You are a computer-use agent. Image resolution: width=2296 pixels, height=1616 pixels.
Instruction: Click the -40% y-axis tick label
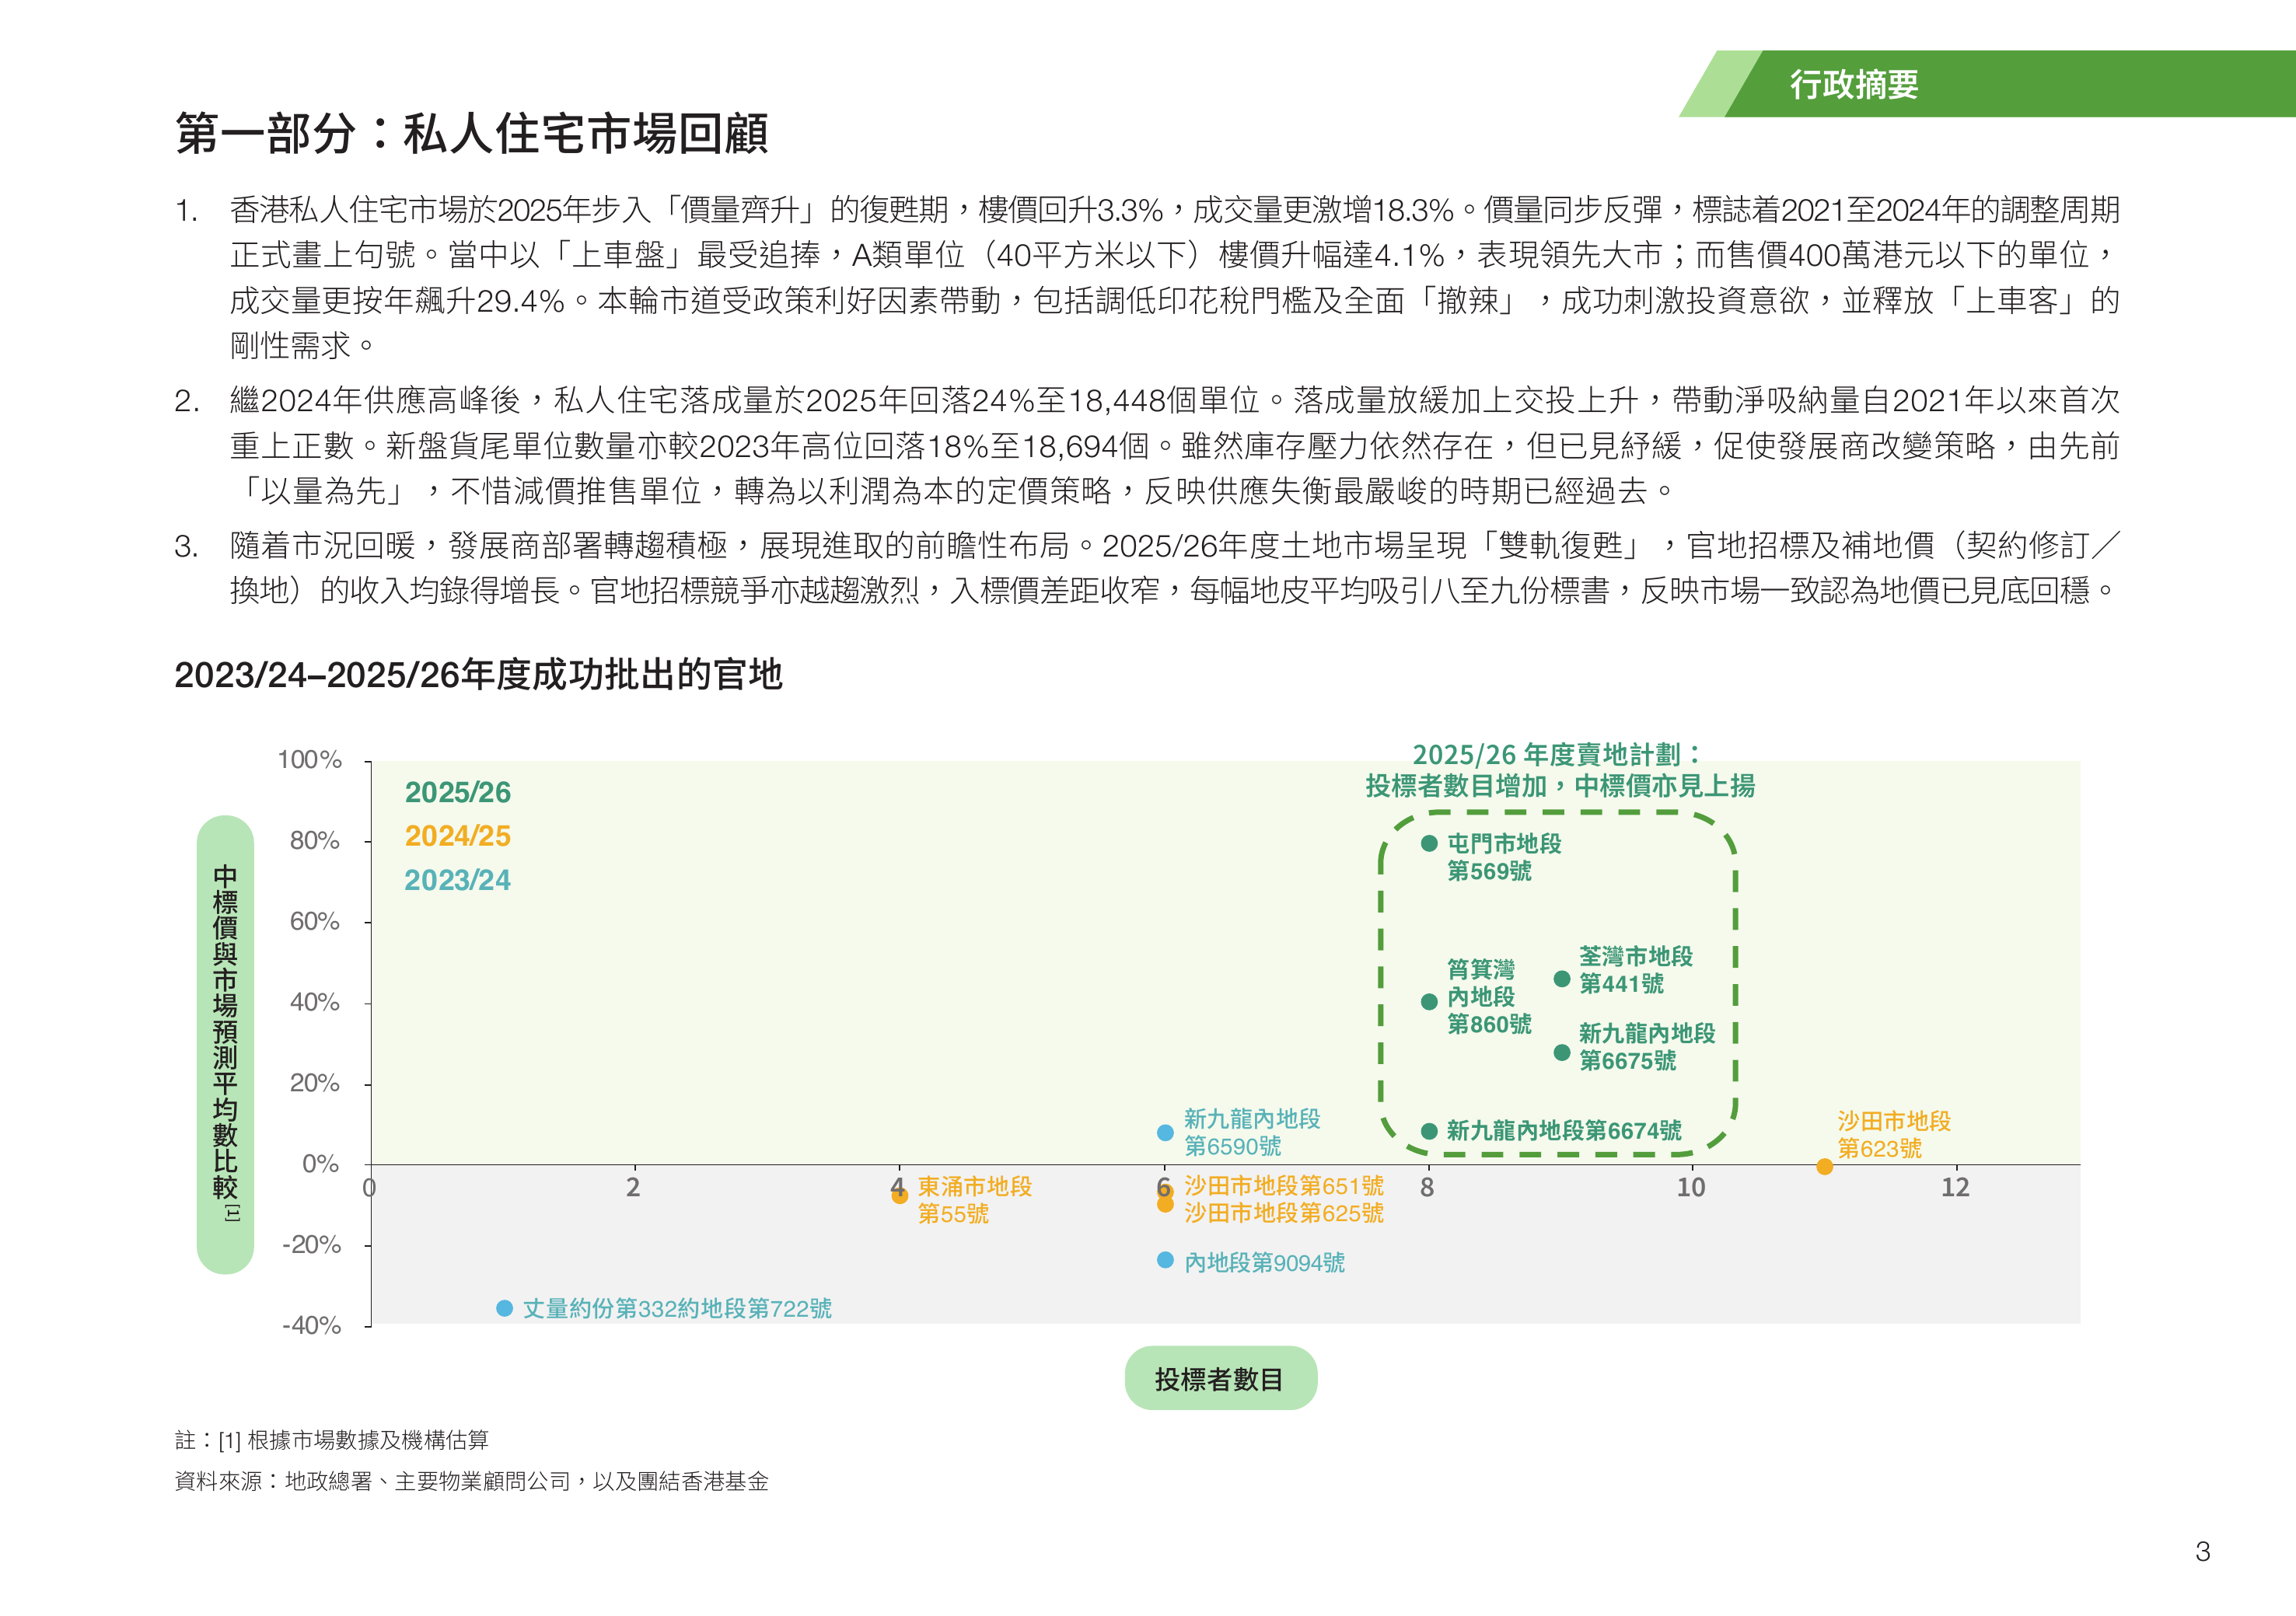pos(312,1326)
